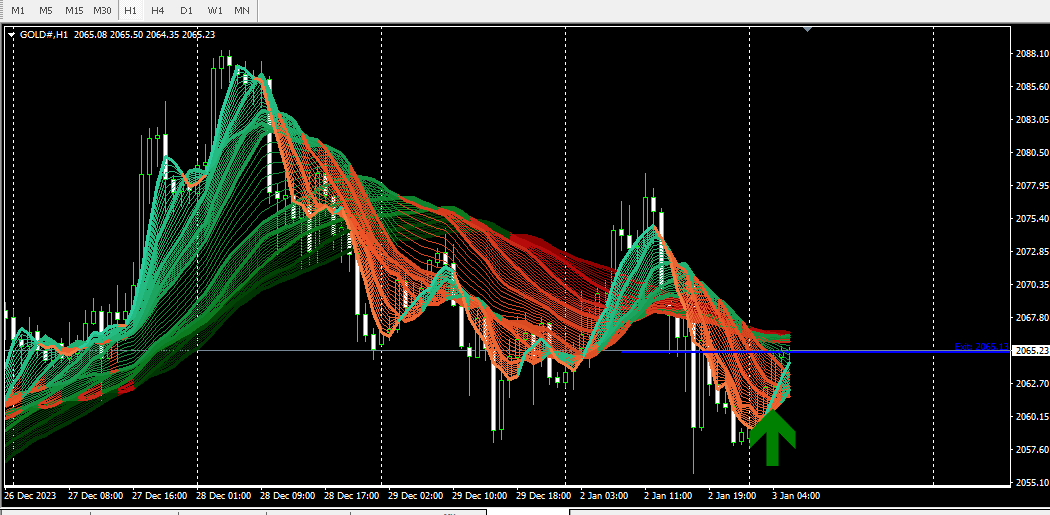
Task: Select the green up arrow signal
Action: coord(772,438)
